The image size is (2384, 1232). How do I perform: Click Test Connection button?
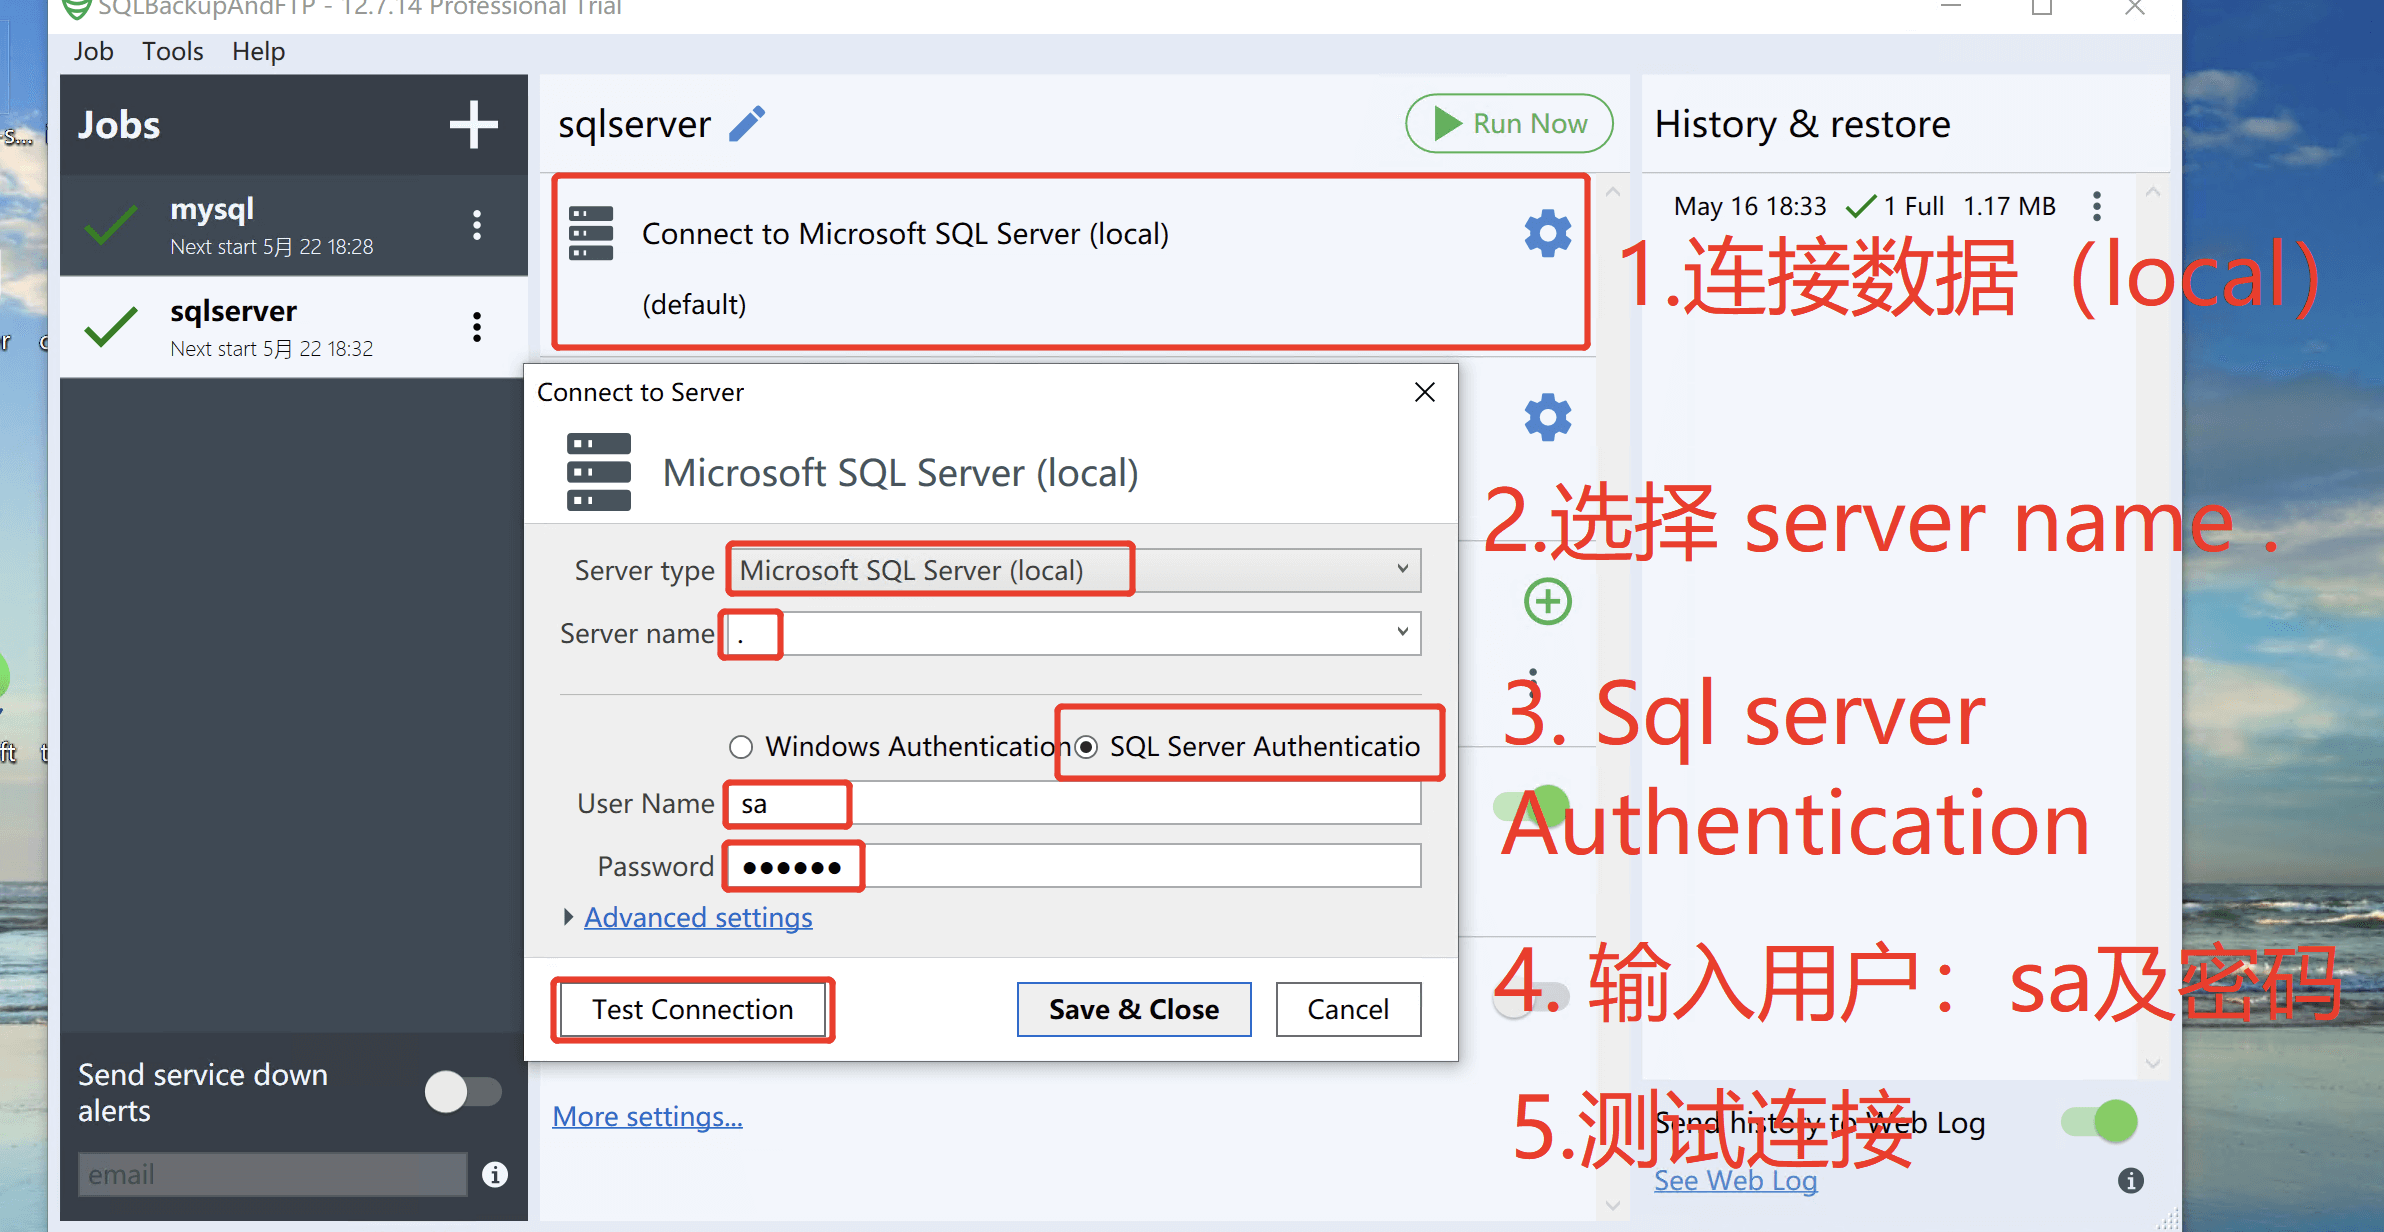[692, 1009]
